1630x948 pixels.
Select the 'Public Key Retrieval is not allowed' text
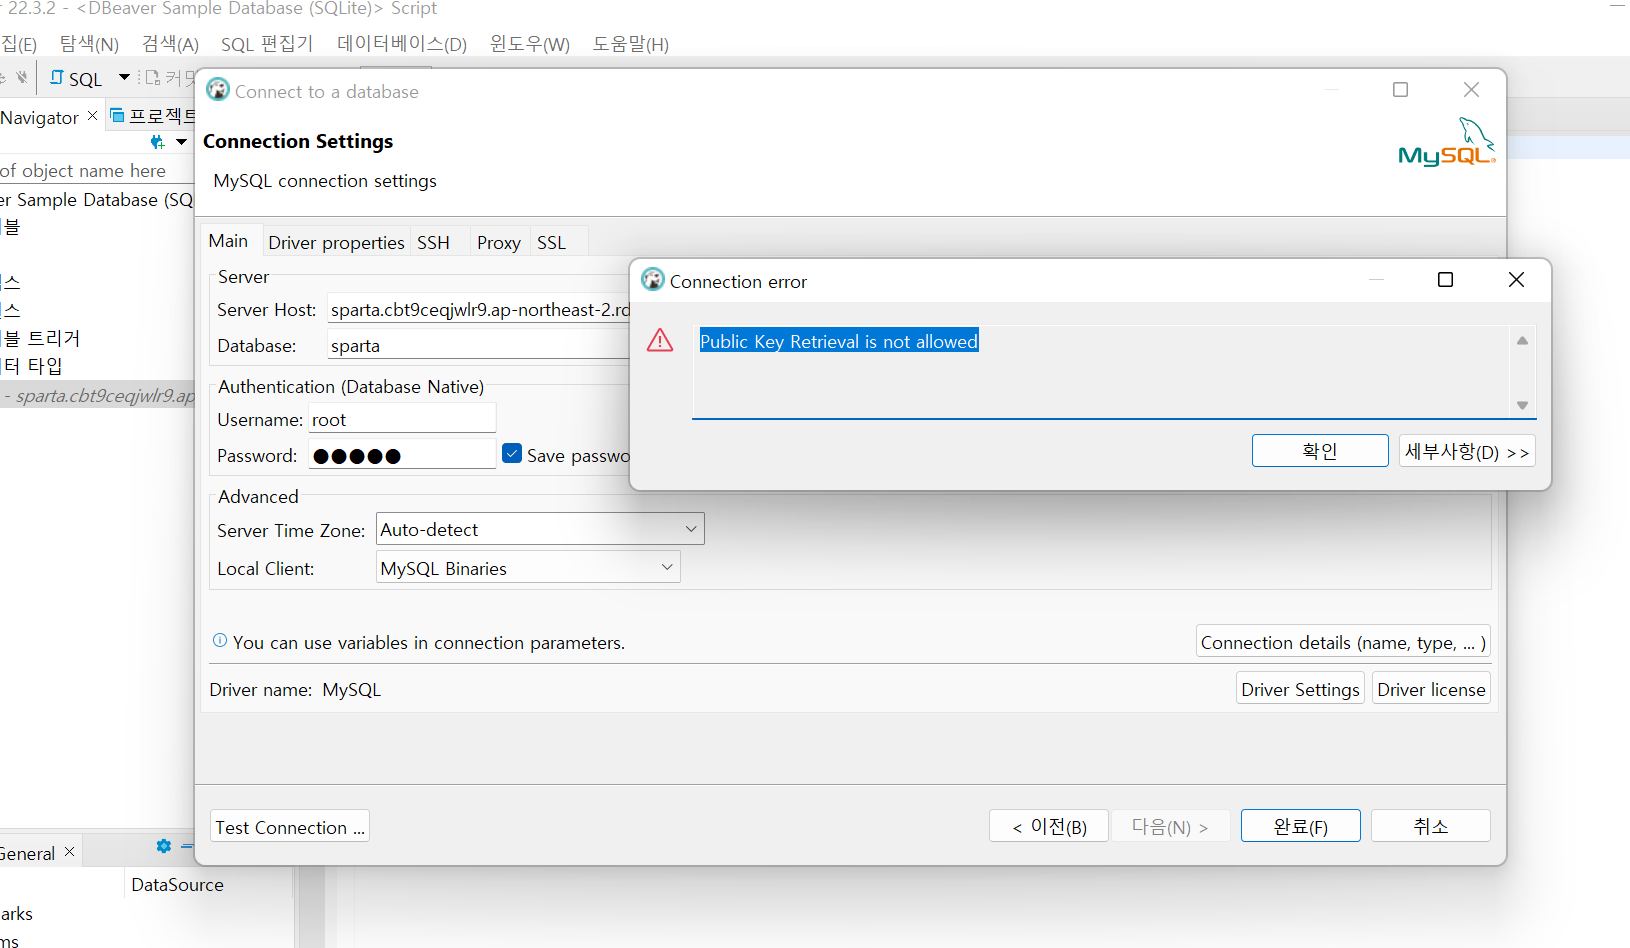pyautogui.click(x=839, y=341)
